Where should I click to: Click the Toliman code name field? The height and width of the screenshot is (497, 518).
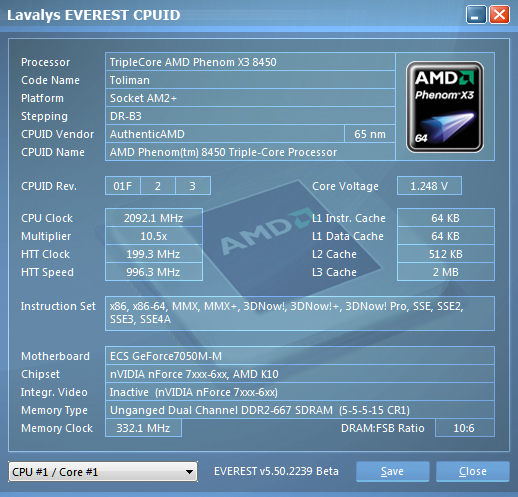coord(250,80)
